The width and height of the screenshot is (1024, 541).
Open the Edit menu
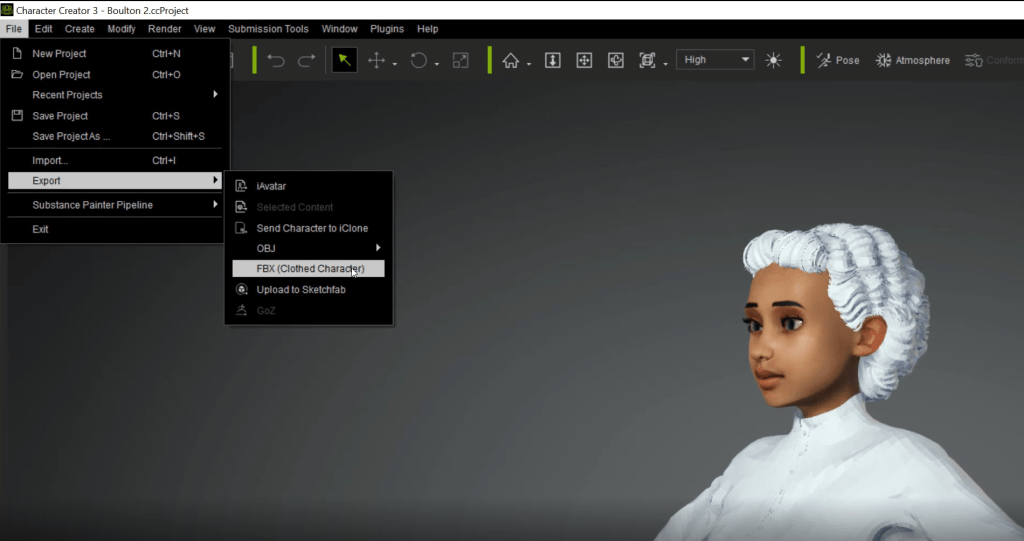[44, 29]
